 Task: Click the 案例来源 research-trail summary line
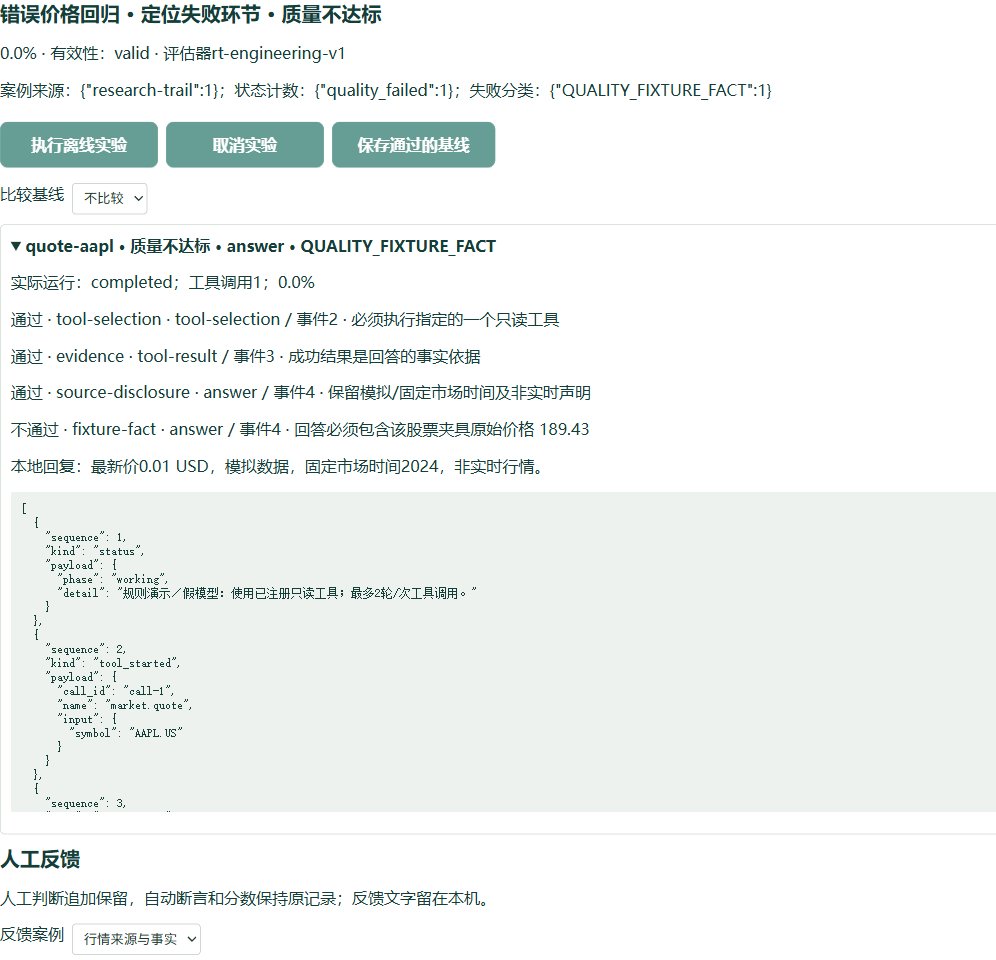coord(386,90)
